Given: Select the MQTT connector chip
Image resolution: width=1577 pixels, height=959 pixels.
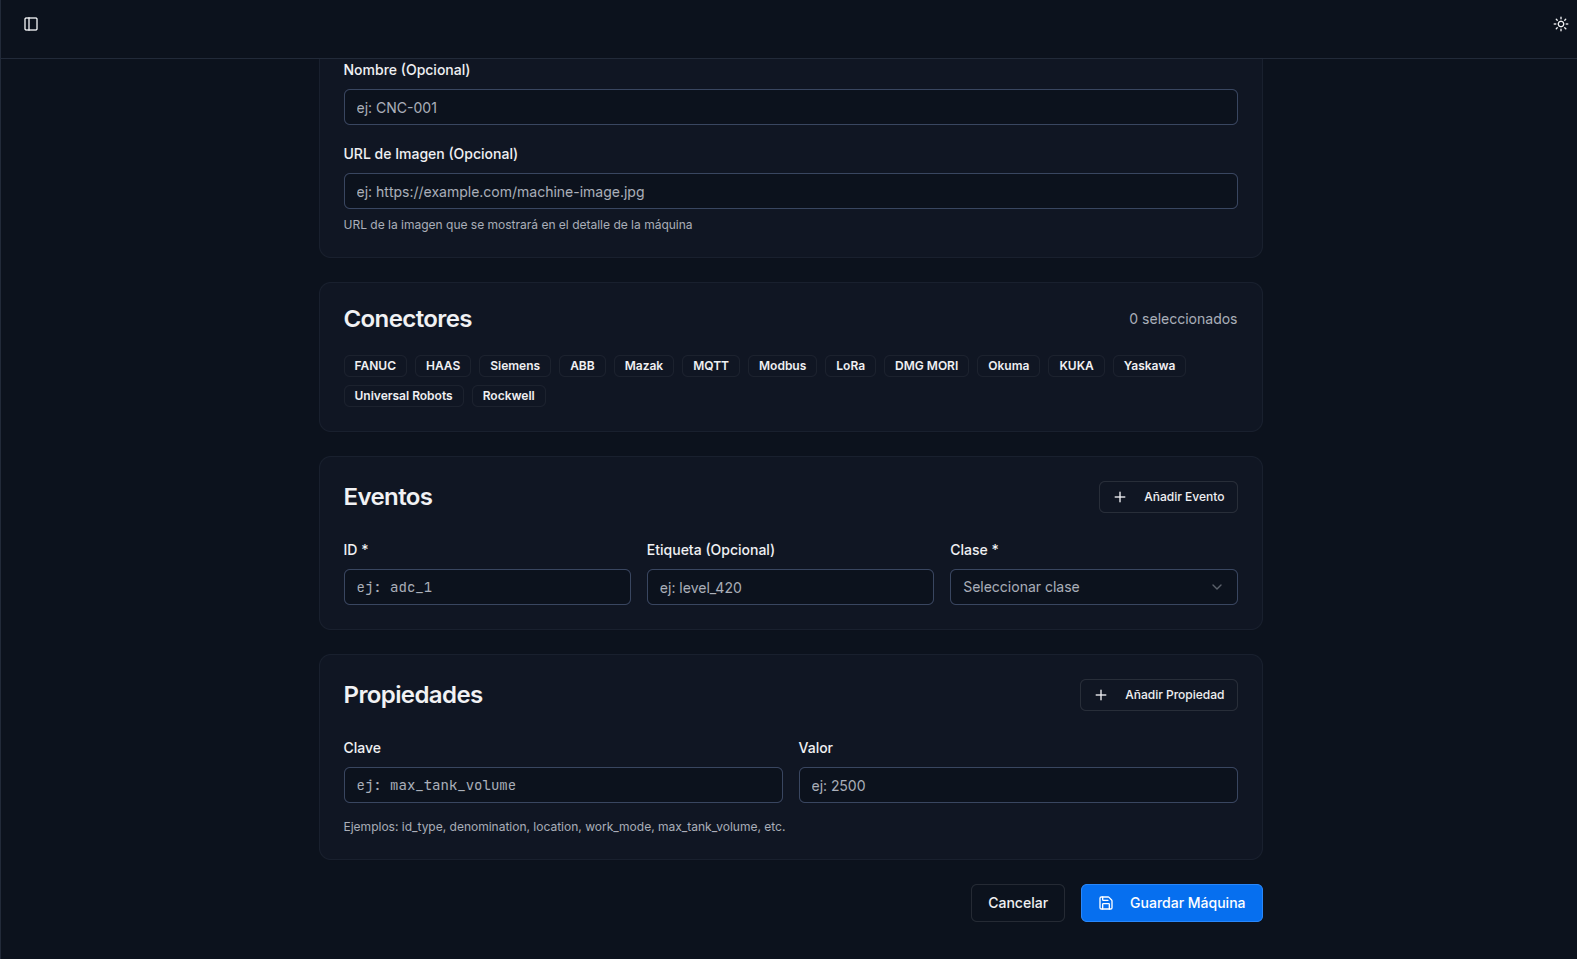Looking at the screenshot, I should [710, 366].
